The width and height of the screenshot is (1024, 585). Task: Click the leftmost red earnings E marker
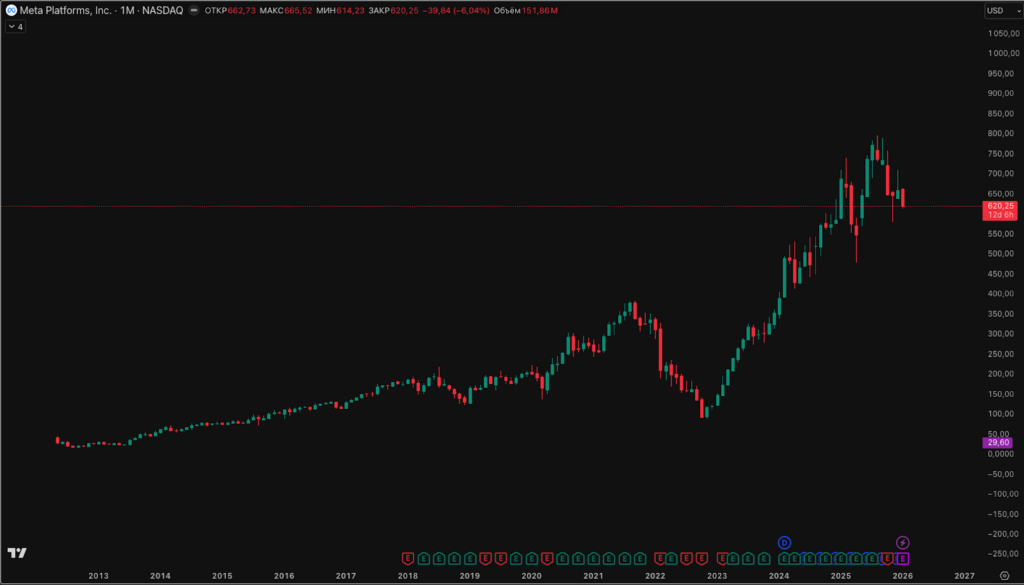[407, 558]
